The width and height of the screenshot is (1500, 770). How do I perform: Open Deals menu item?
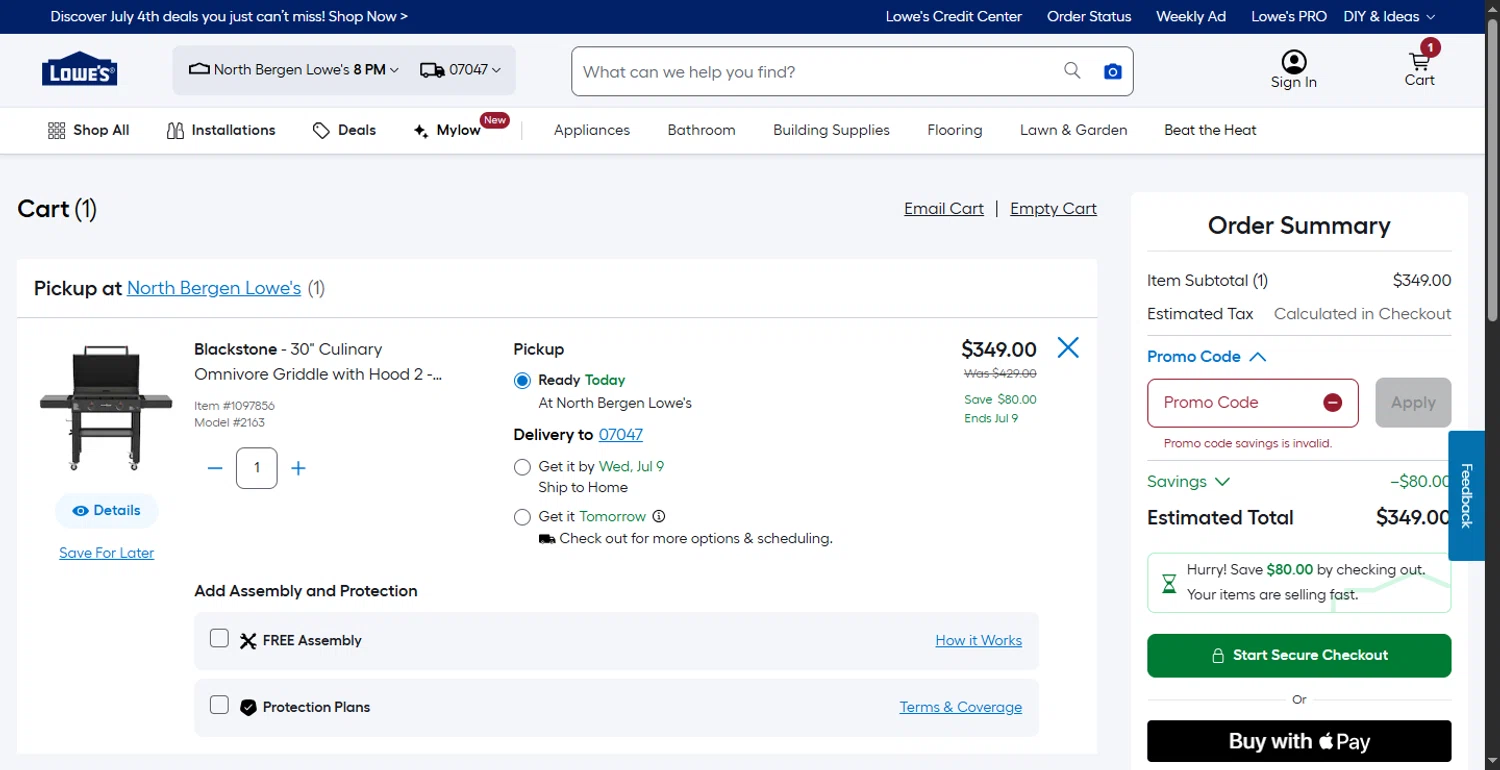click(344, 130)
